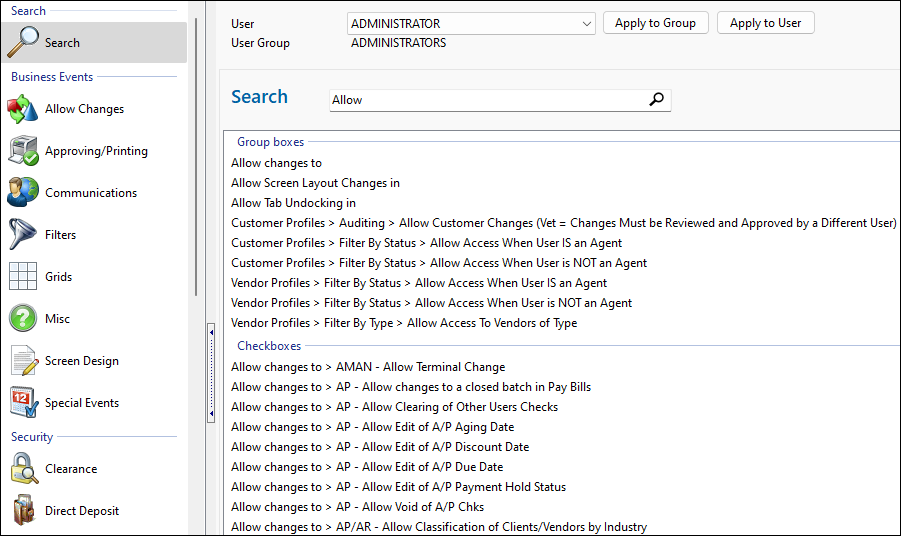Click the sidebar vertical scrollbar
The image size is (901, 536).
click(x=196, y=150)
